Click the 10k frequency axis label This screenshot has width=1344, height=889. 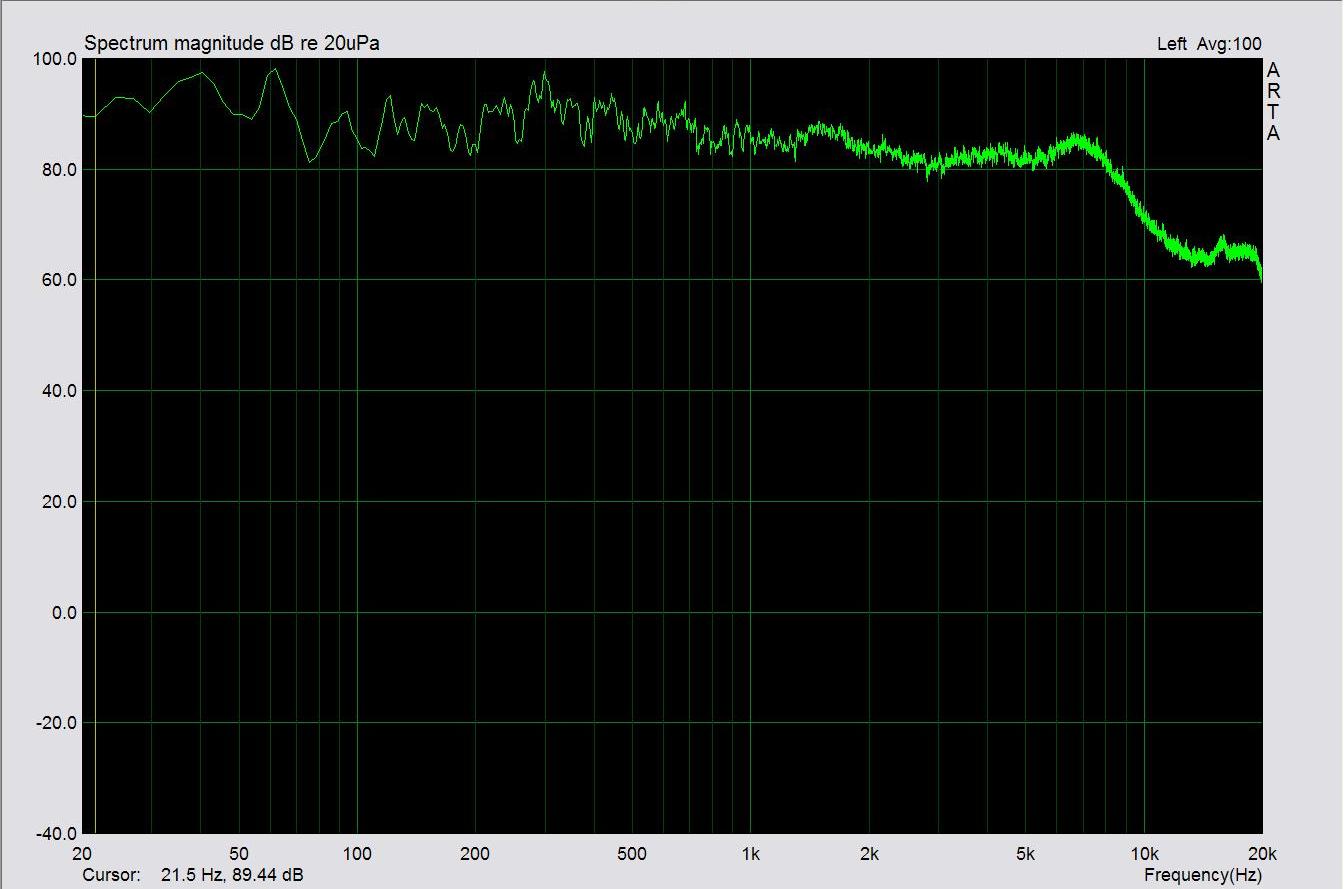point(1144,854)
